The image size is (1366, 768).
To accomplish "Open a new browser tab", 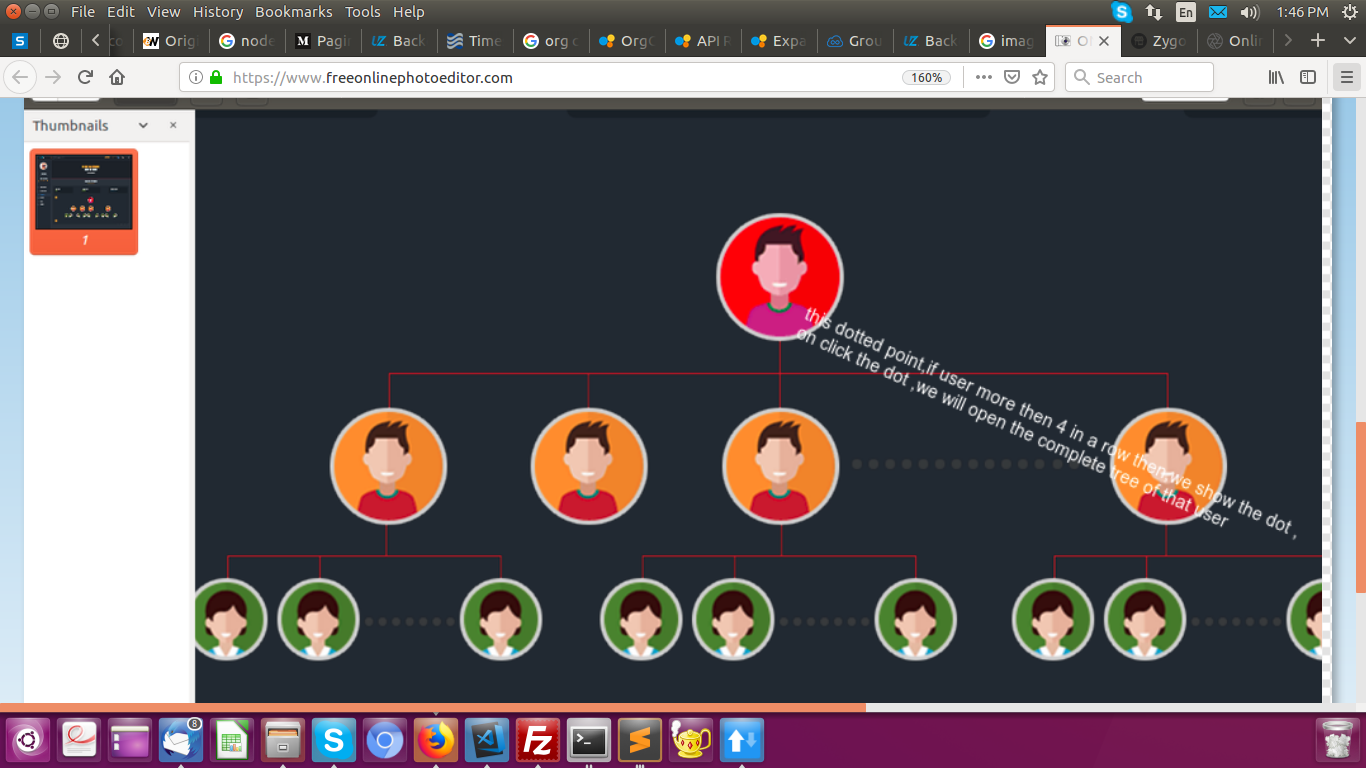I will 1317,41.
